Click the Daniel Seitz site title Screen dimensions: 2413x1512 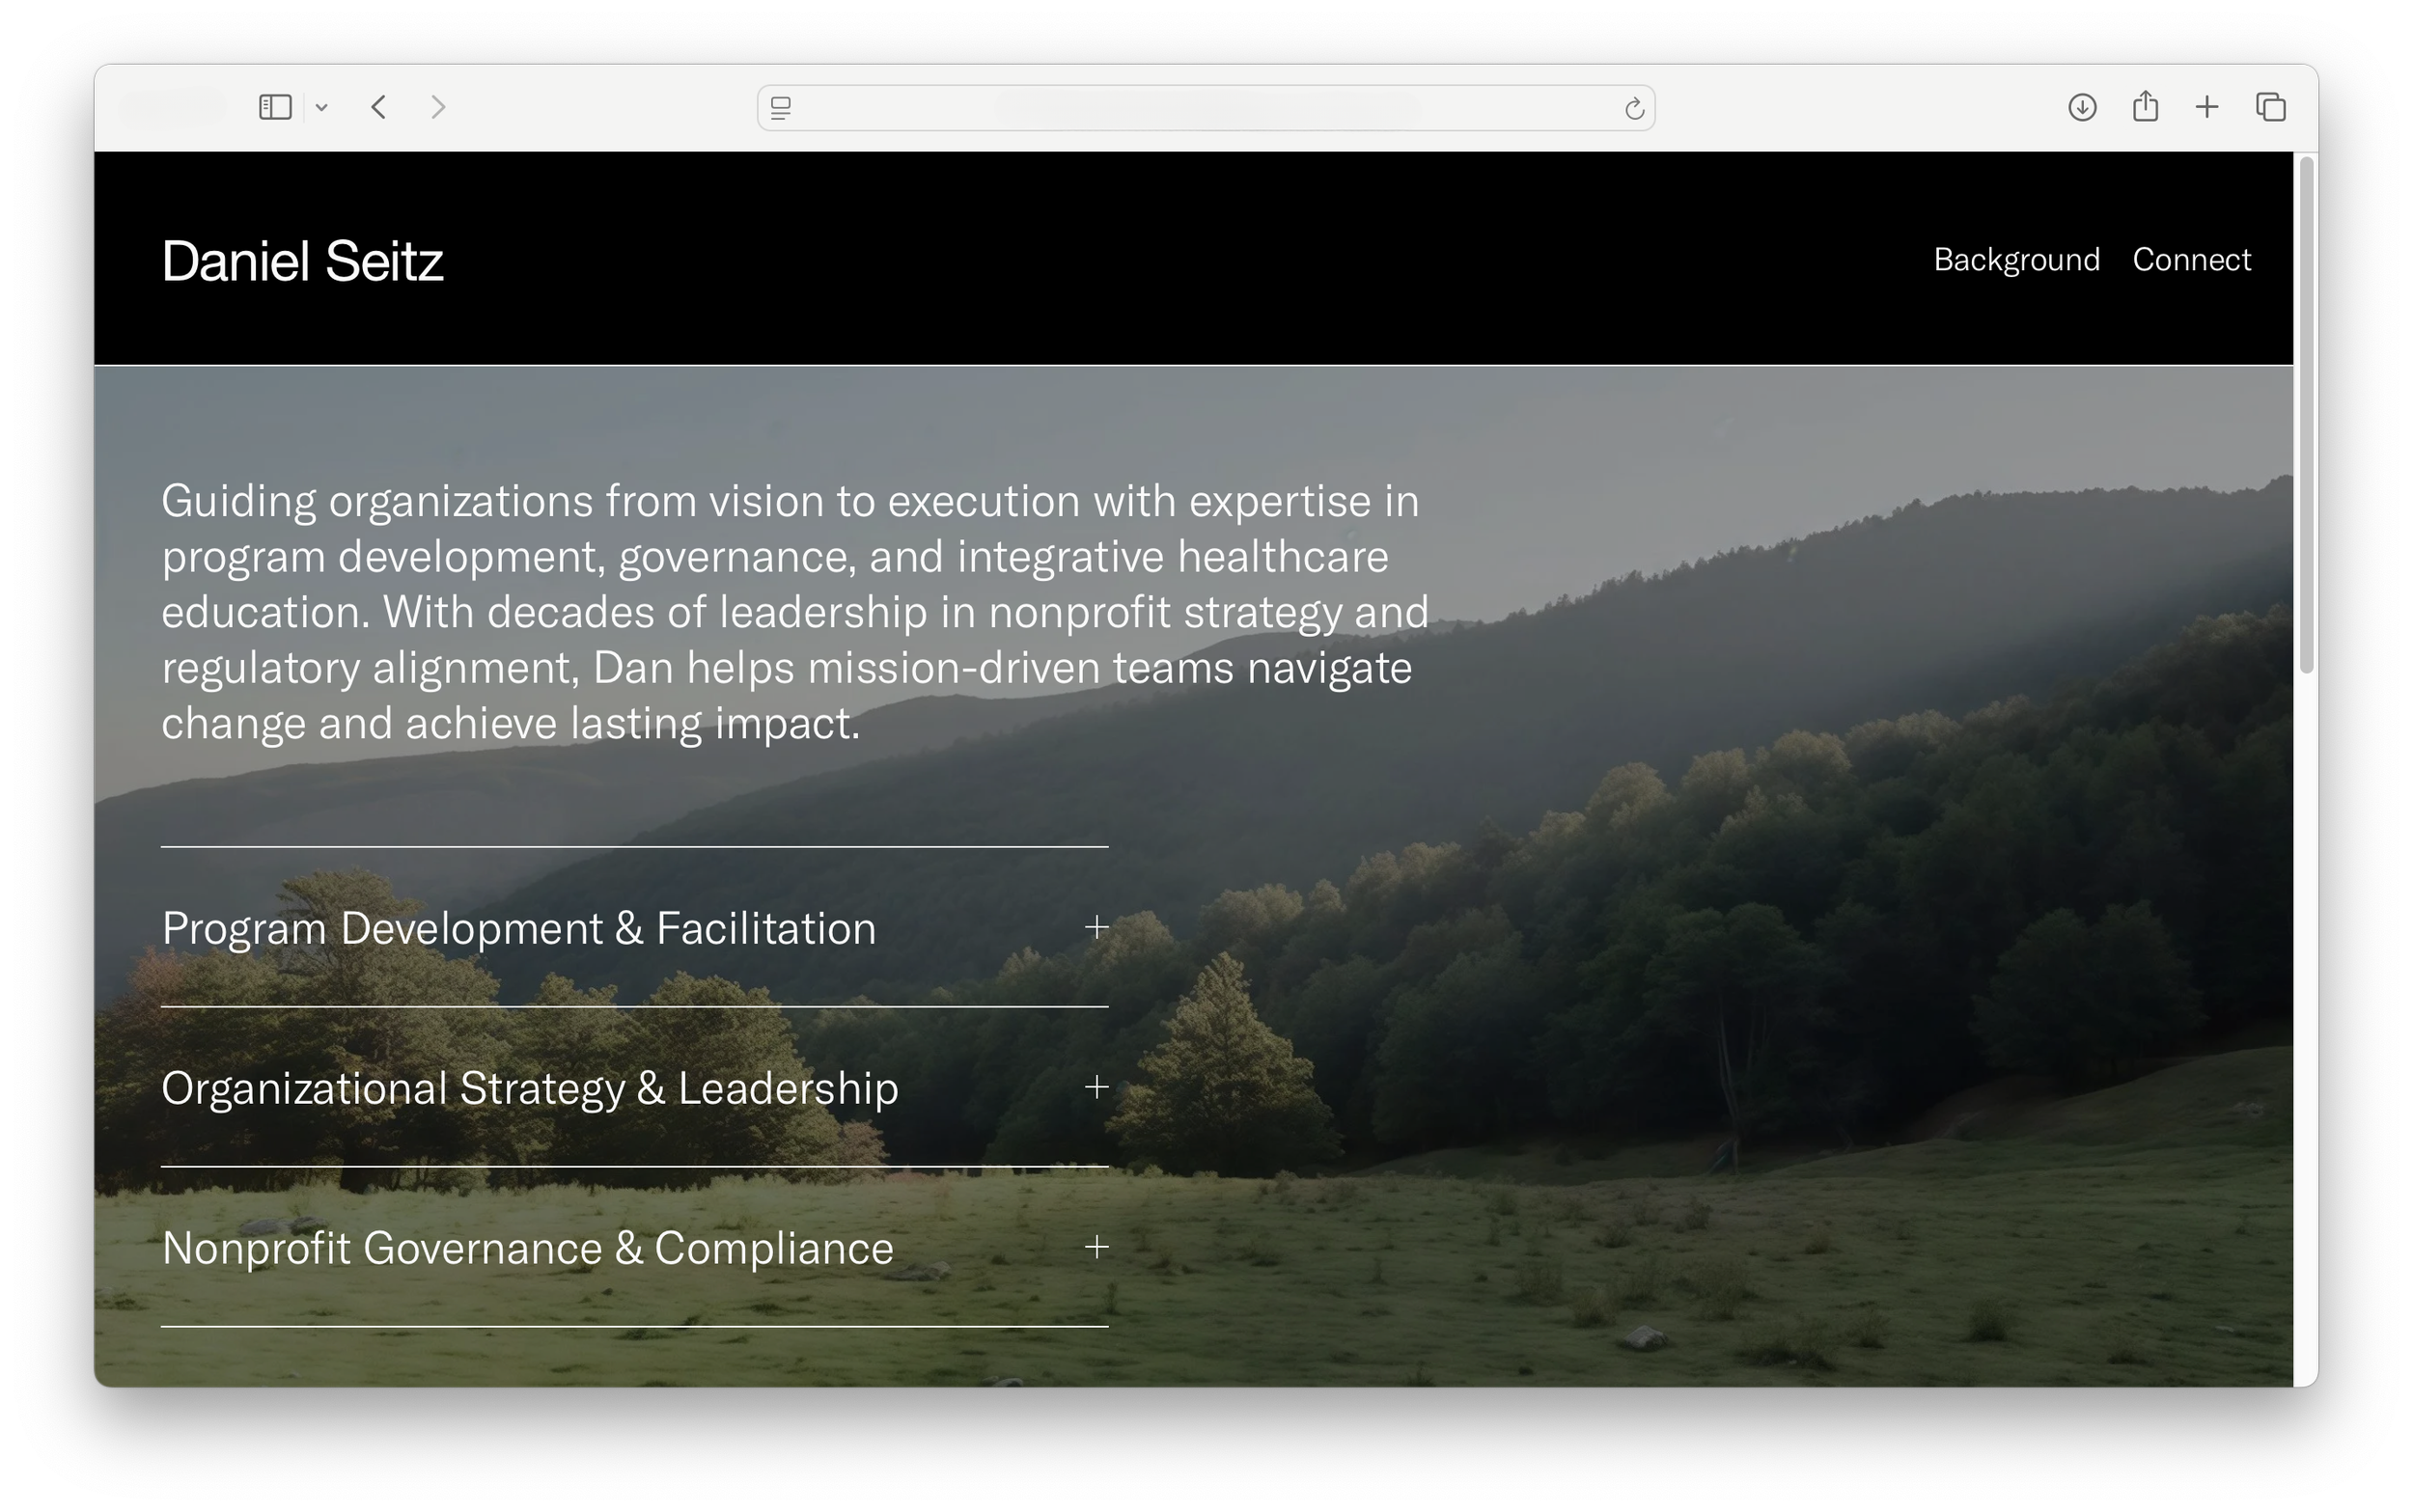click(x=302, y=262)
